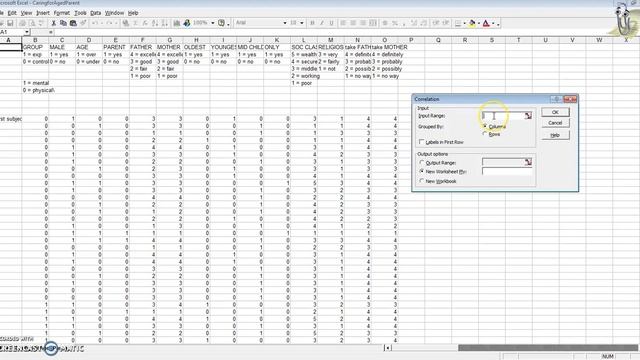Viewport: 640px width, 360px height.
Task: Select the Output Range radio option
Action: coord(422,162)
